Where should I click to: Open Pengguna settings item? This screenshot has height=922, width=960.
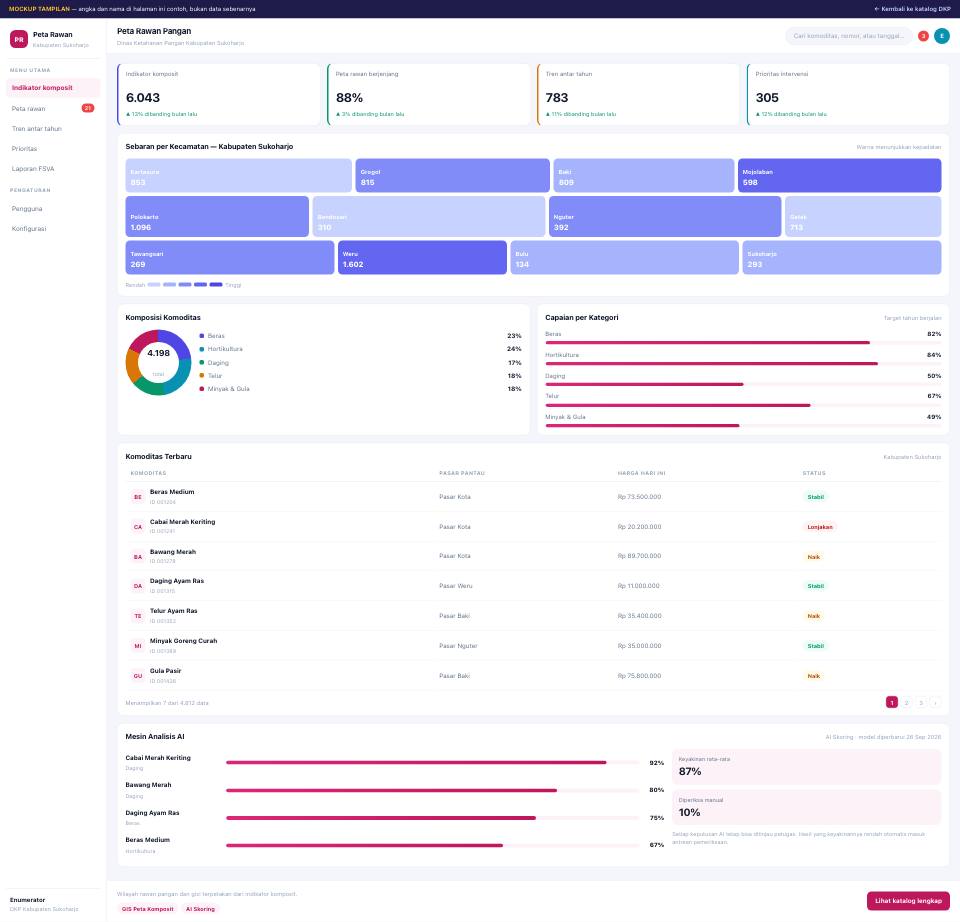53,209
